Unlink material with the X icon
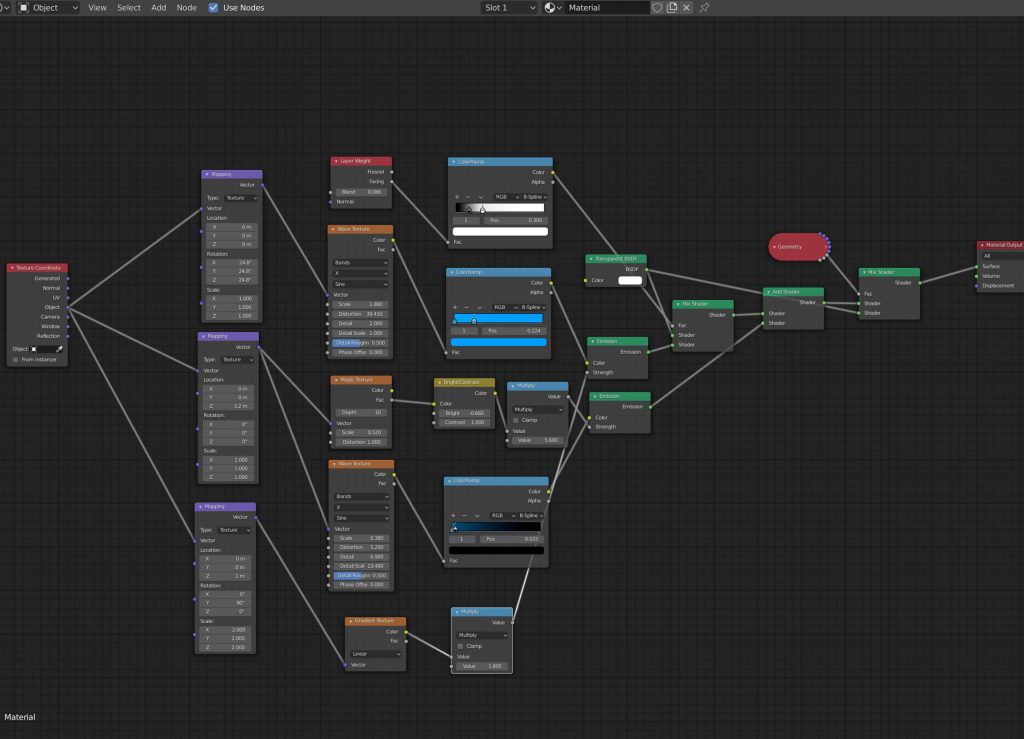 [x=687, y=7]
